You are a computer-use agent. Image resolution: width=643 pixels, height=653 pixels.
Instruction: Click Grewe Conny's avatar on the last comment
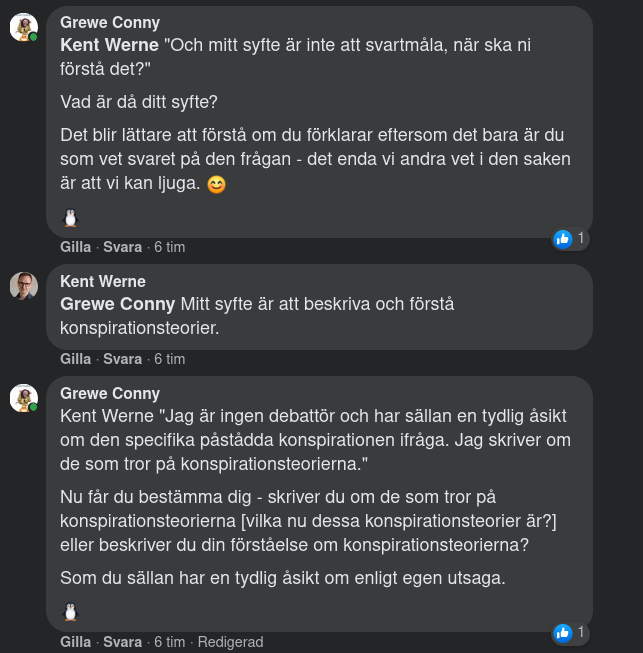click(x=24, y=398)
